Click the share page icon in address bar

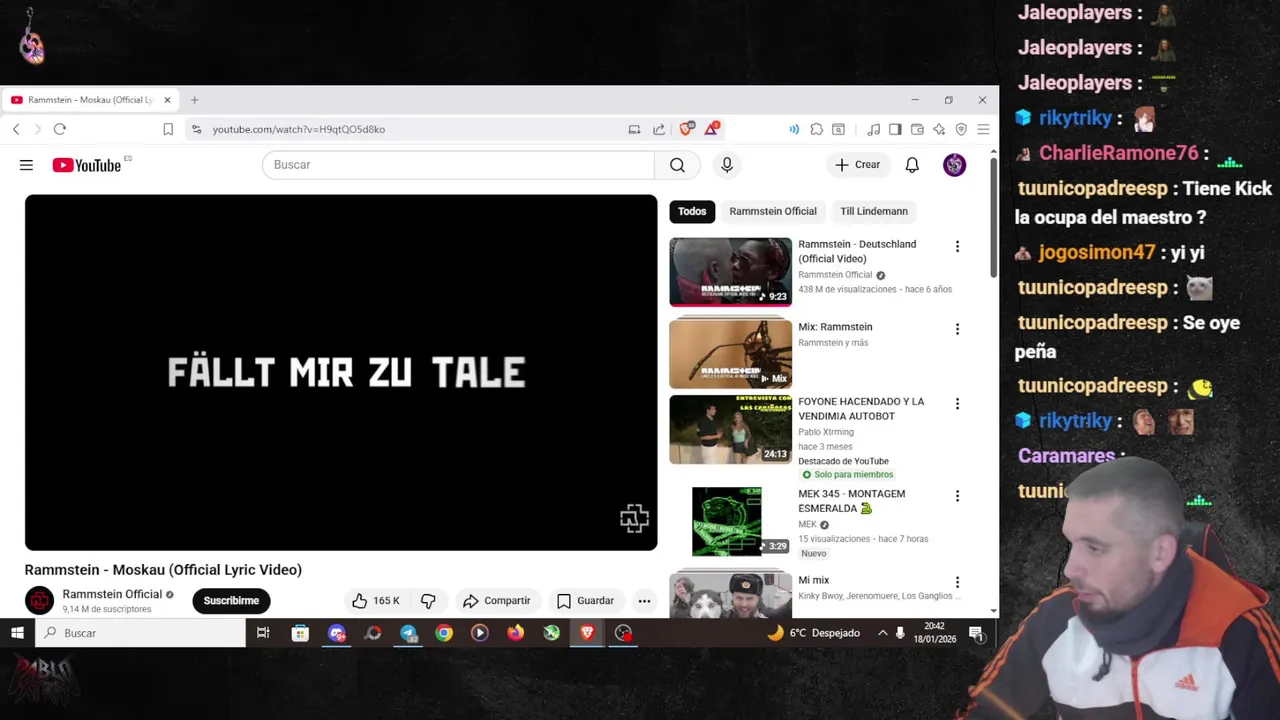659,129
